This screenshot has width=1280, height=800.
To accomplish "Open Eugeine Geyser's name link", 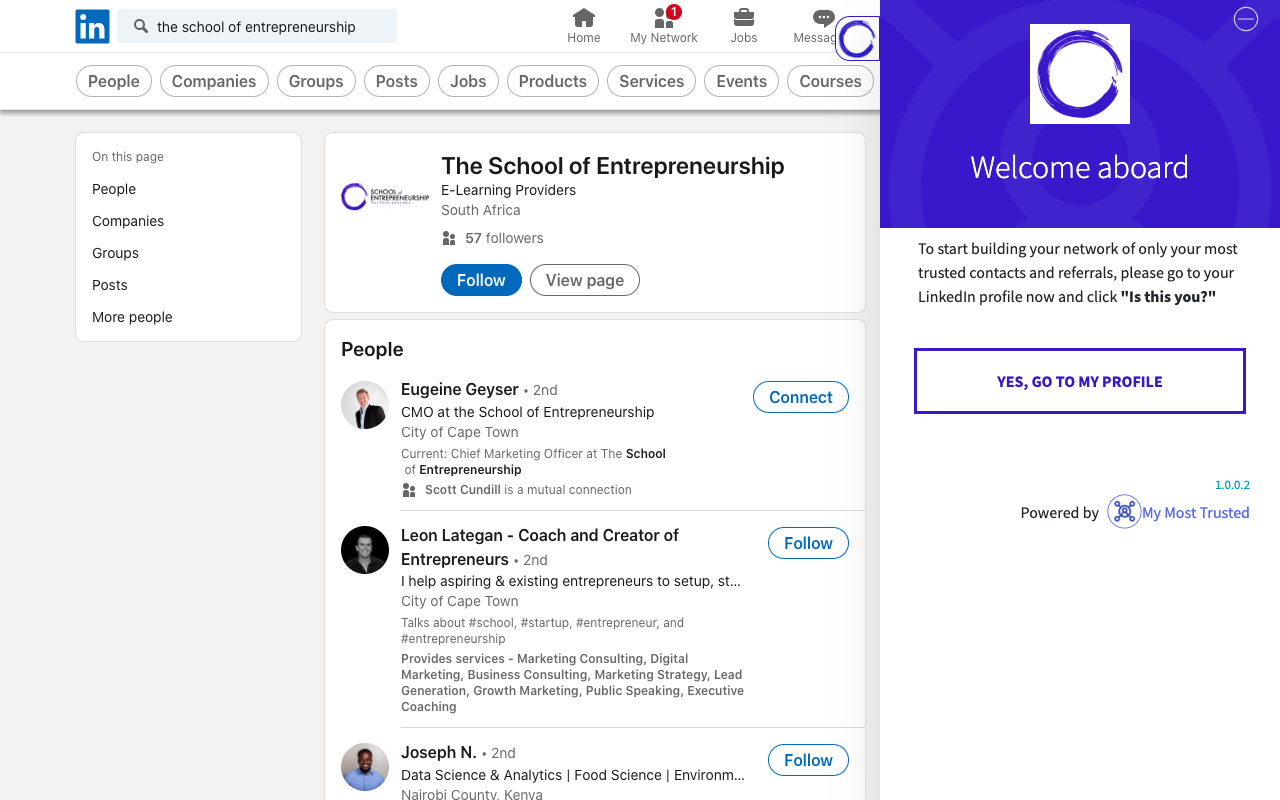I will click(x=460, y=389).
